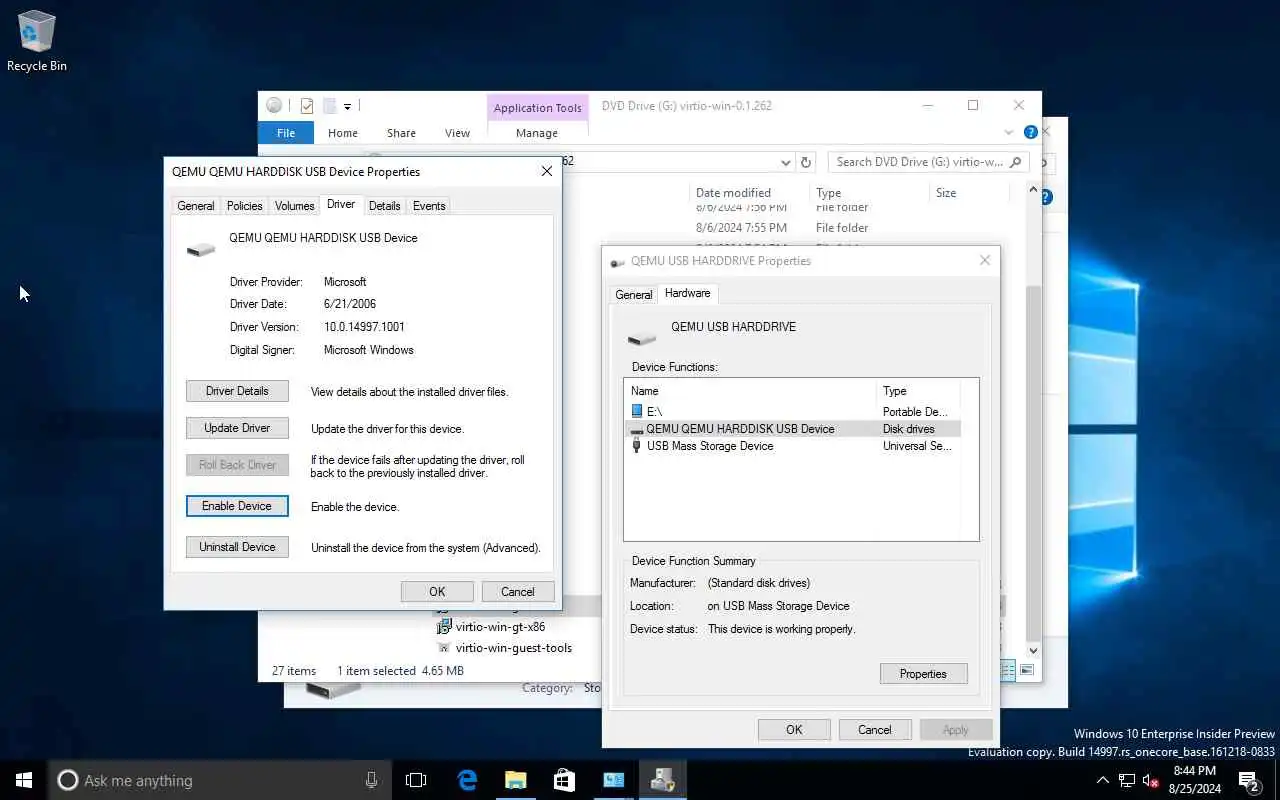Screen dimensions: 1280x800
Task: Cancel the USB HARDDRIVE Properties dialog
Action: (x=875, y=730)
